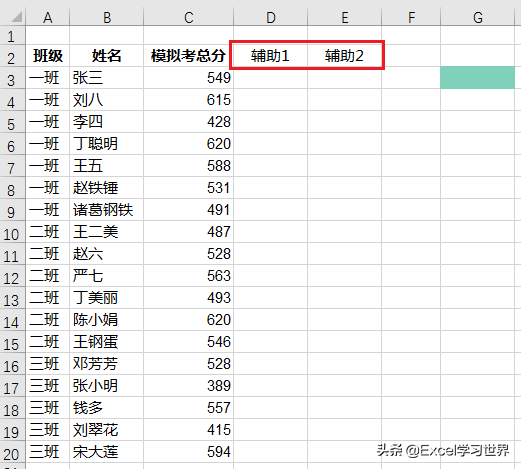Click the score cell 491
521x469 pixels.
click(x=189, y=210)
